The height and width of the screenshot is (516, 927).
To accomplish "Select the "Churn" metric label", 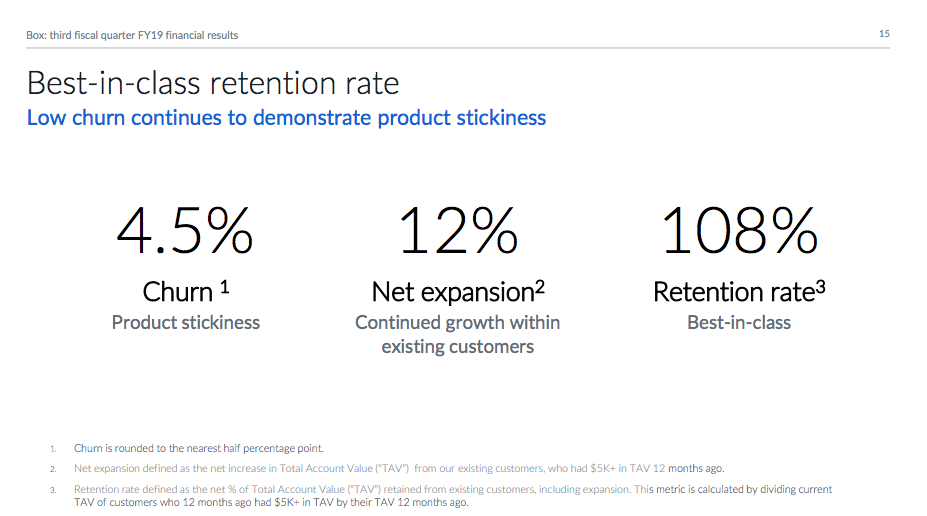I will [x=178, y=292].
